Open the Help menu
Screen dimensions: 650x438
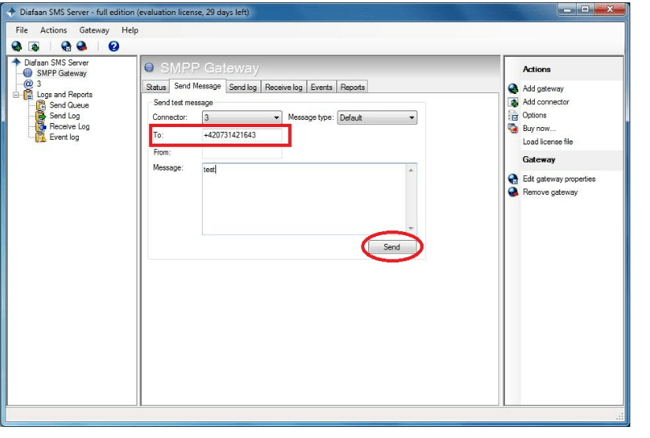pyautogui.click(x=130, y=30)
